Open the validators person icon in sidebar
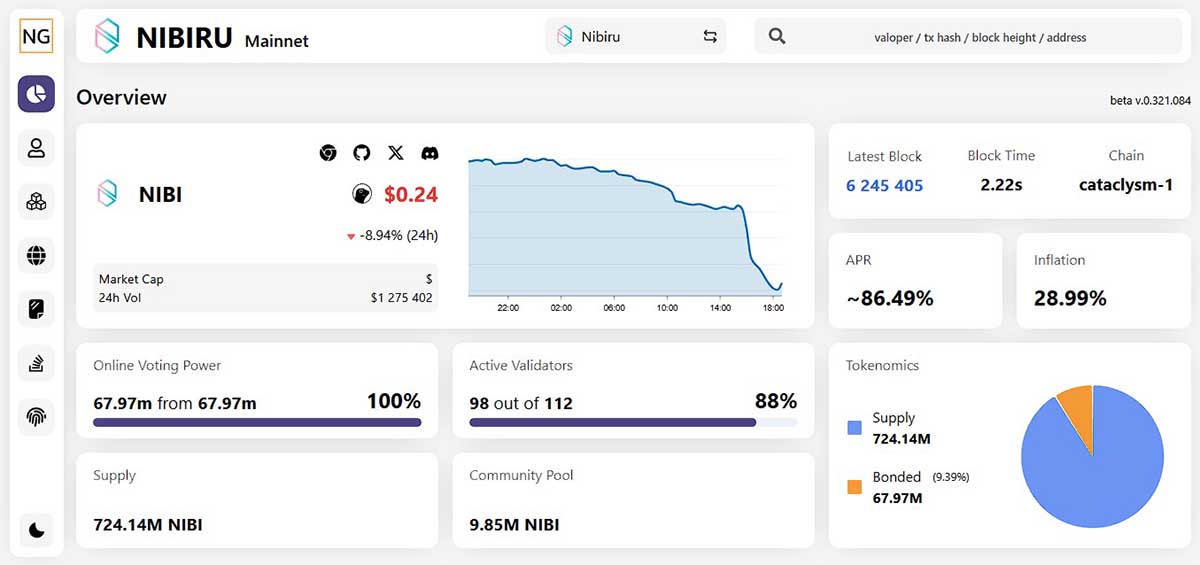 point(36,148)
